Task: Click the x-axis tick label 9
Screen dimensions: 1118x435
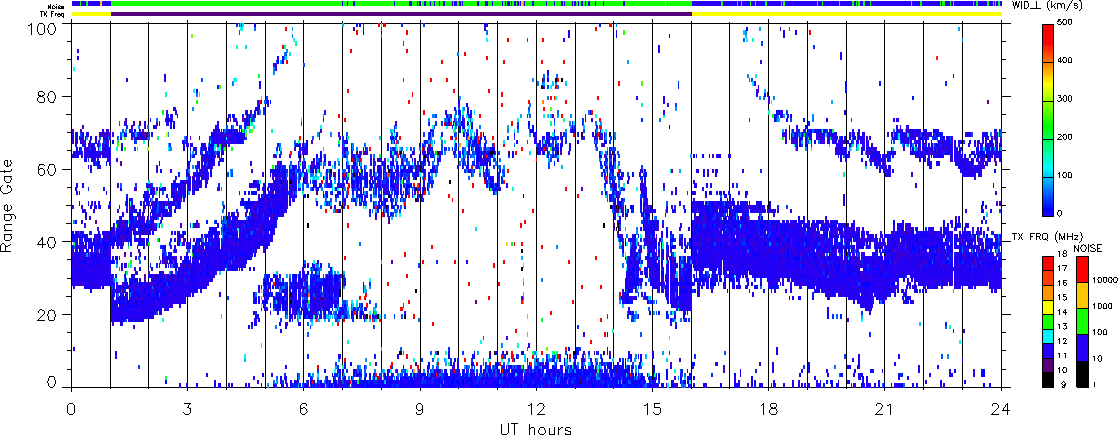Action: coord(420,410)
